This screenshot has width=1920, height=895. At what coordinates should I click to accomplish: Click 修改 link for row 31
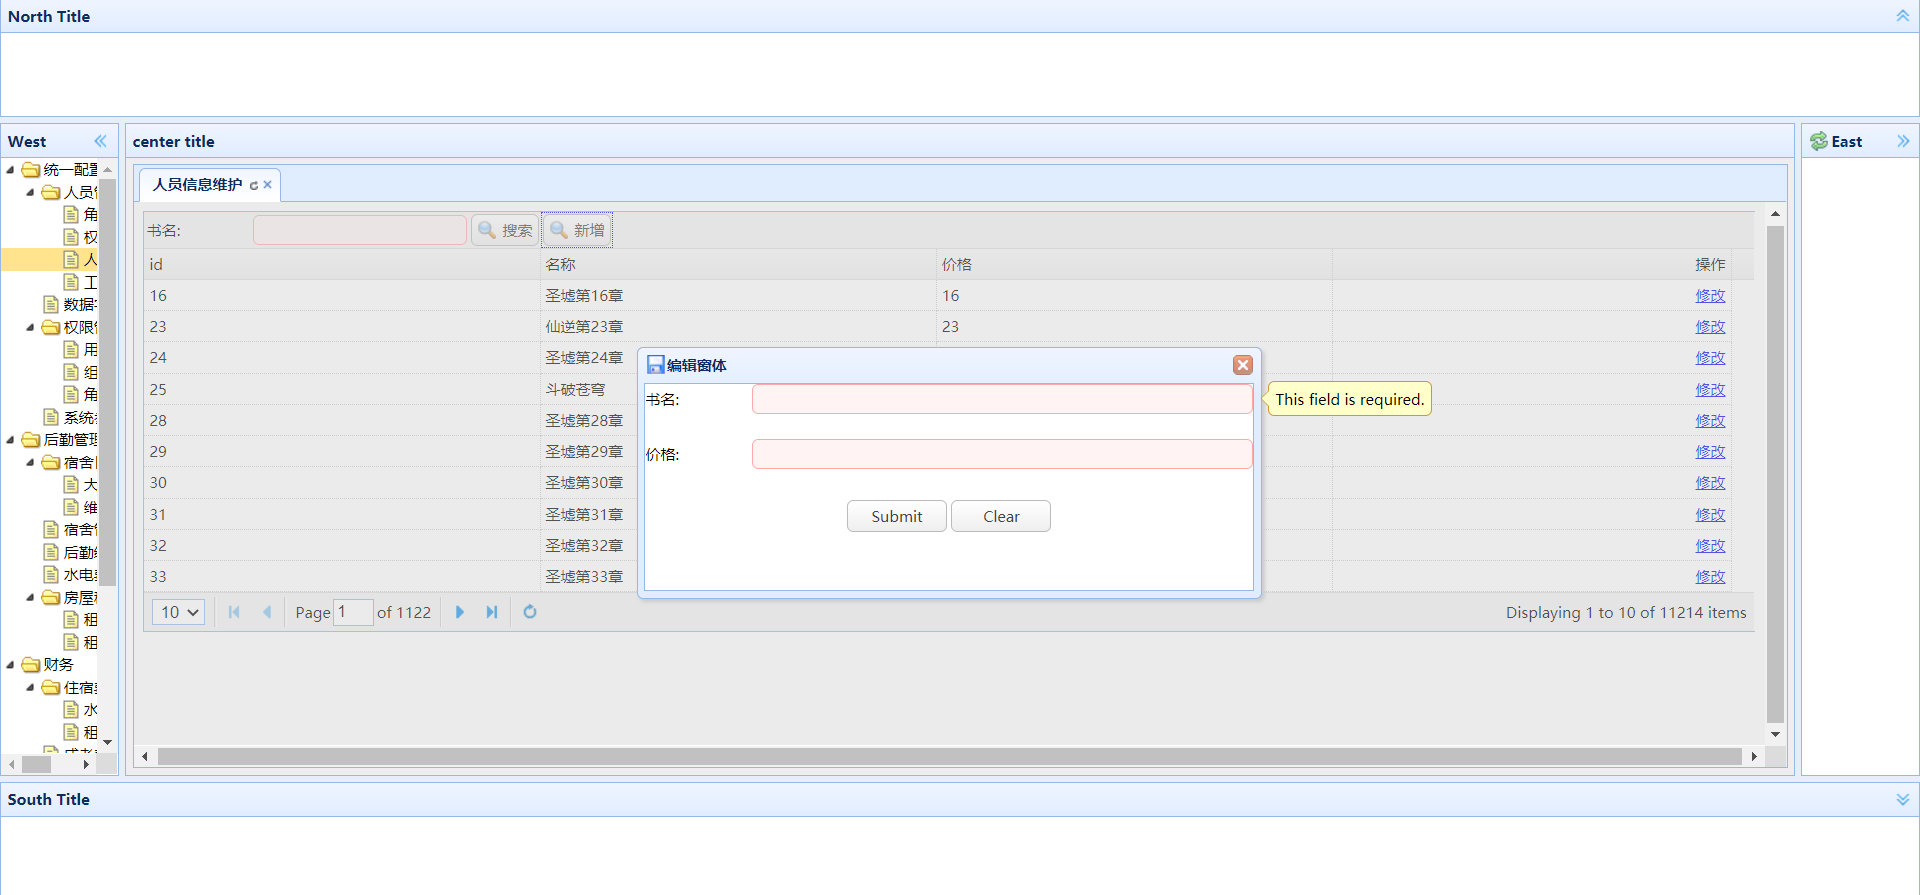[x=1710, y=515]
